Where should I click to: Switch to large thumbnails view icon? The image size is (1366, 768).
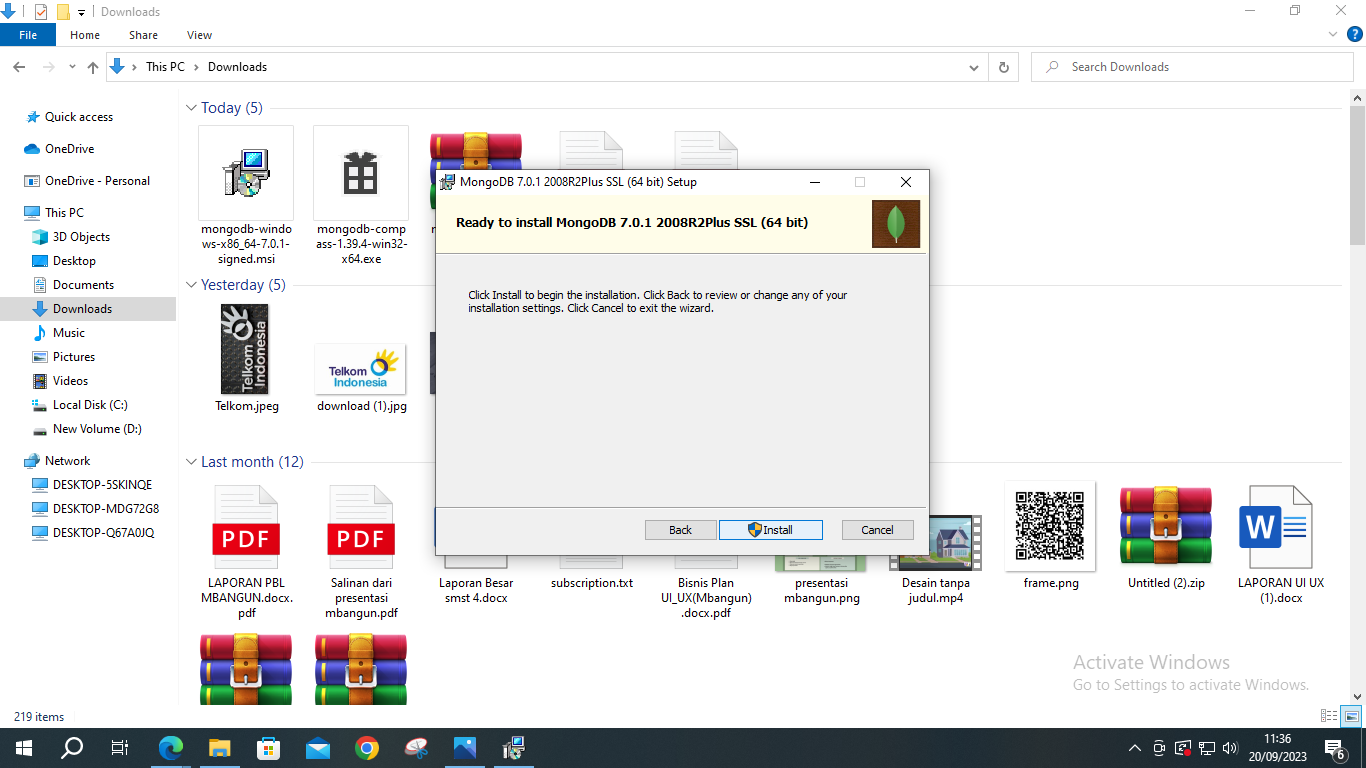pos(1352,716)
